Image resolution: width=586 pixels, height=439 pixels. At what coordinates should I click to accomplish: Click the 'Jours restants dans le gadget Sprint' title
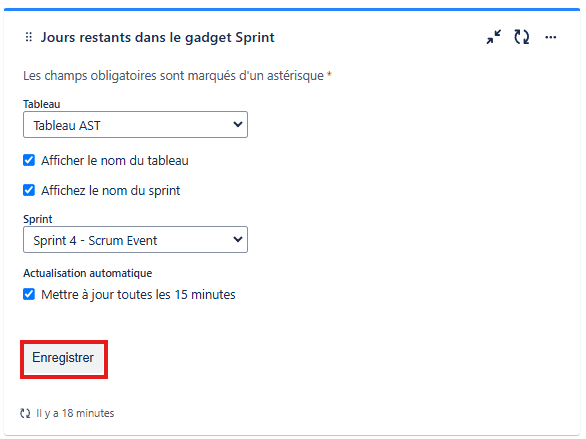click(157, 37)
